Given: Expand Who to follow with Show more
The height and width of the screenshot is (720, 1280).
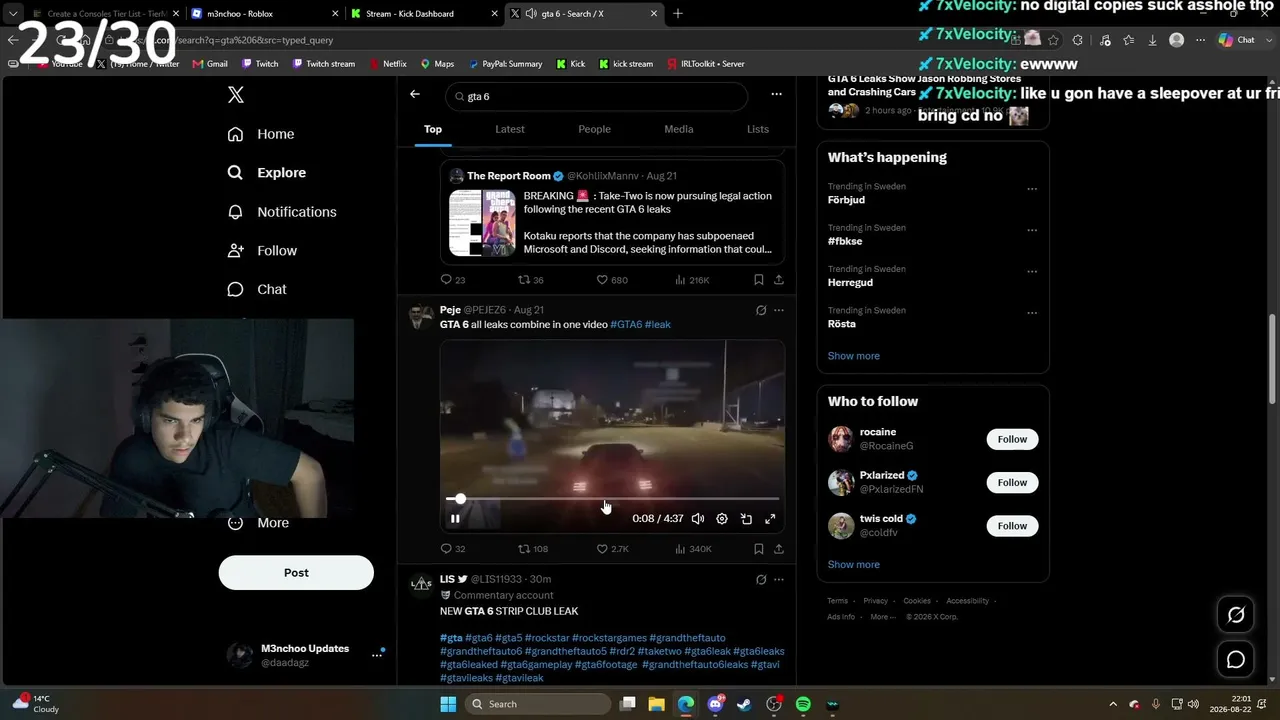Looking at the screenshot, I should [853, 565].
